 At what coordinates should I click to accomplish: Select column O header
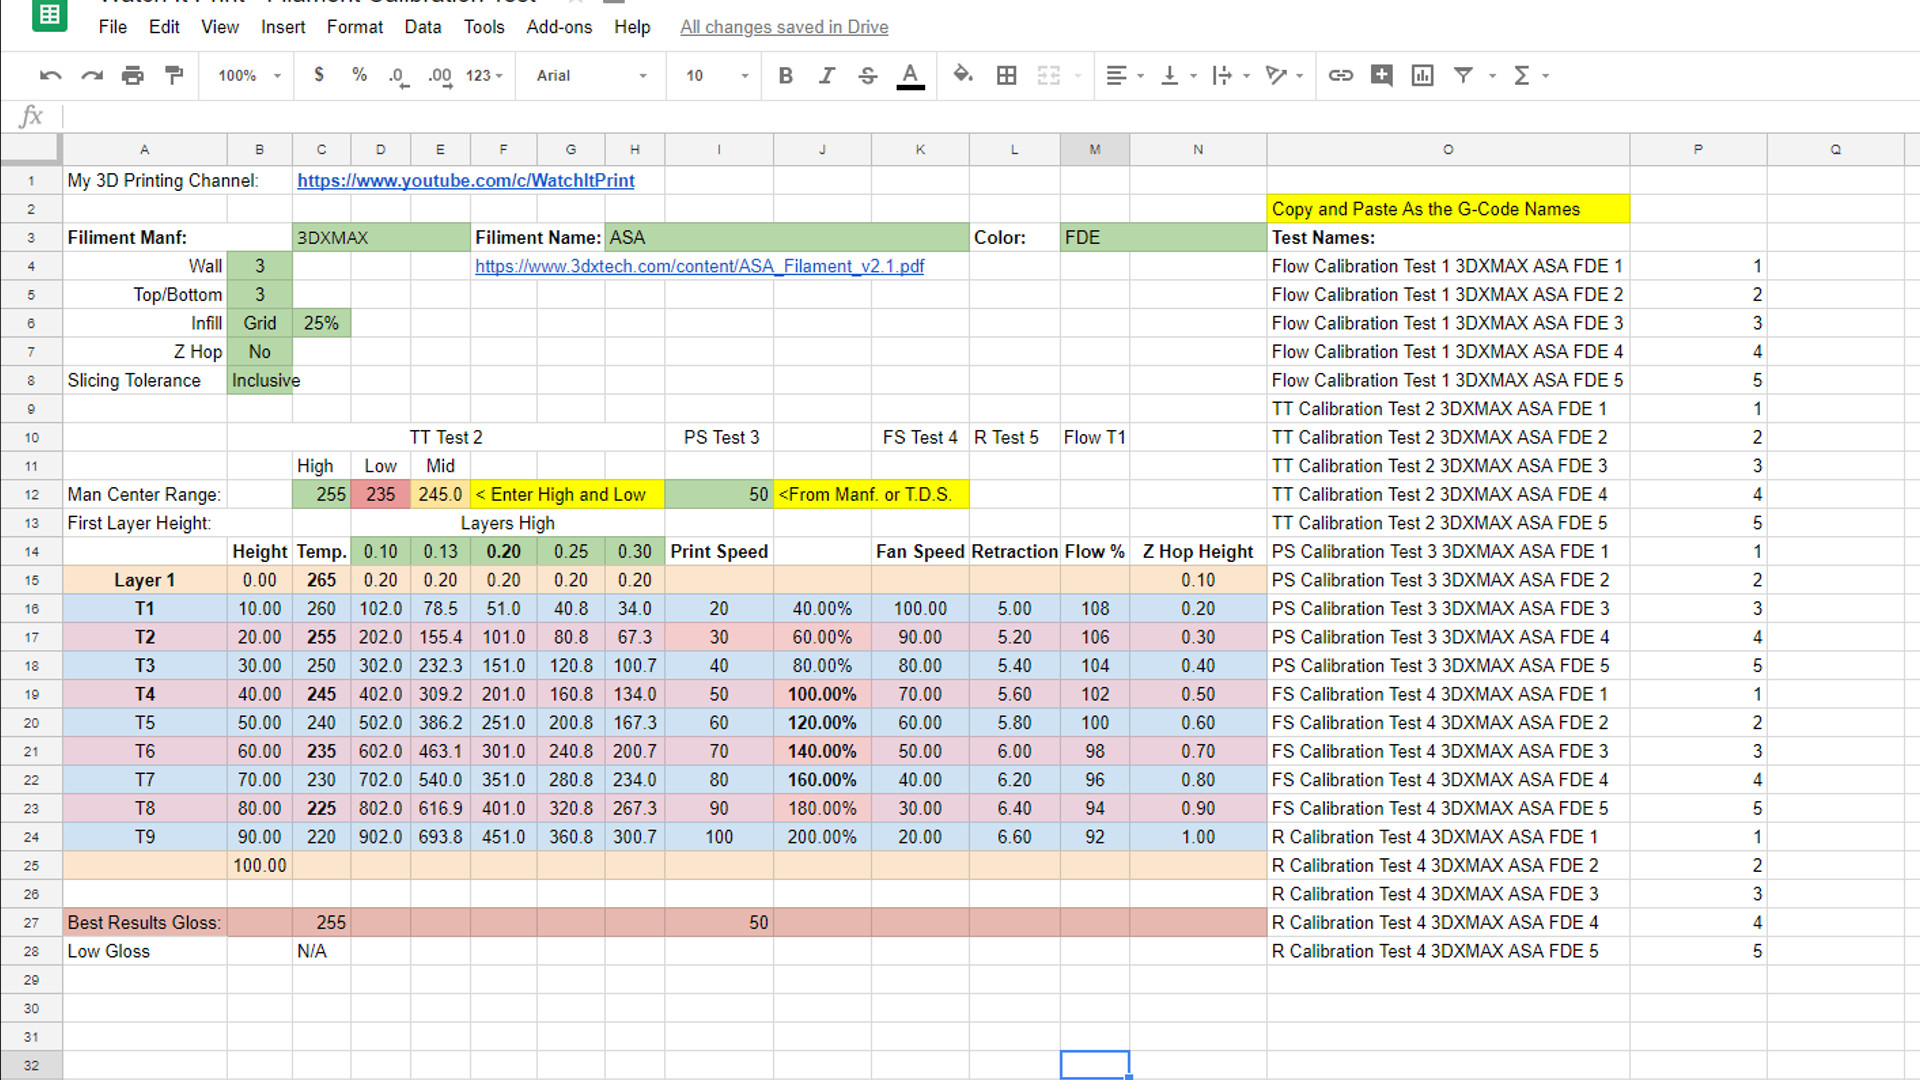pyautogui.click(x=1448, y=150)
